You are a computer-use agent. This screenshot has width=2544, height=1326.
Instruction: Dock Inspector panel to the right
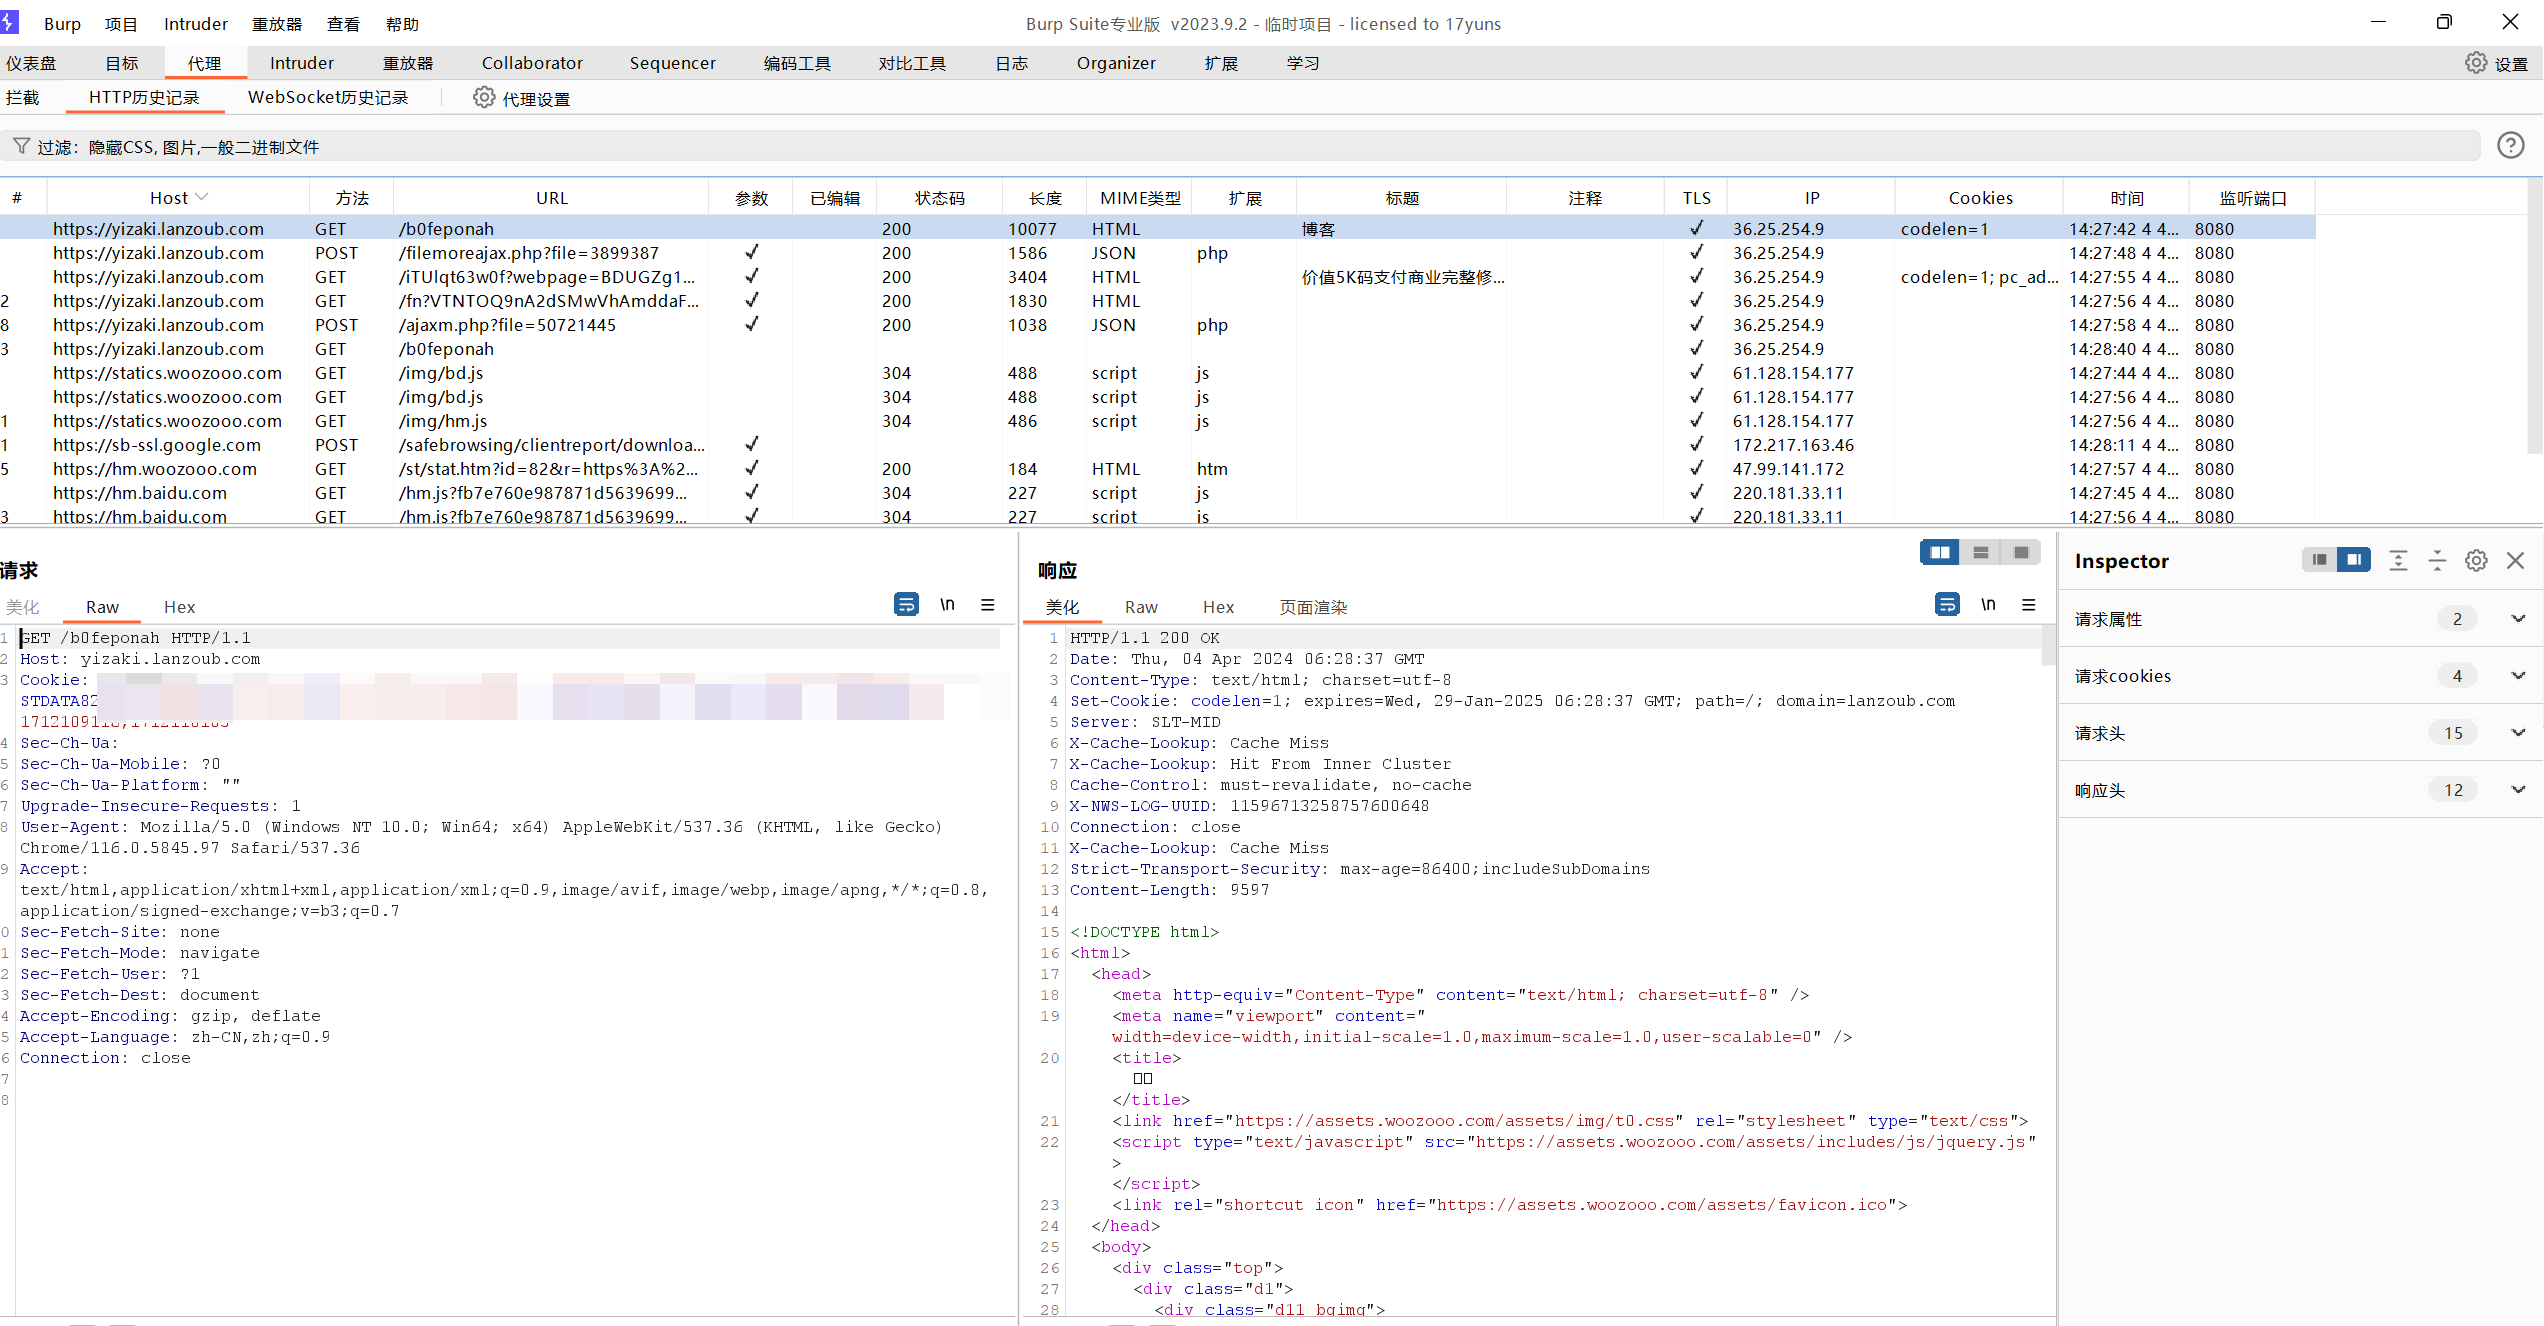(2354, 560)
